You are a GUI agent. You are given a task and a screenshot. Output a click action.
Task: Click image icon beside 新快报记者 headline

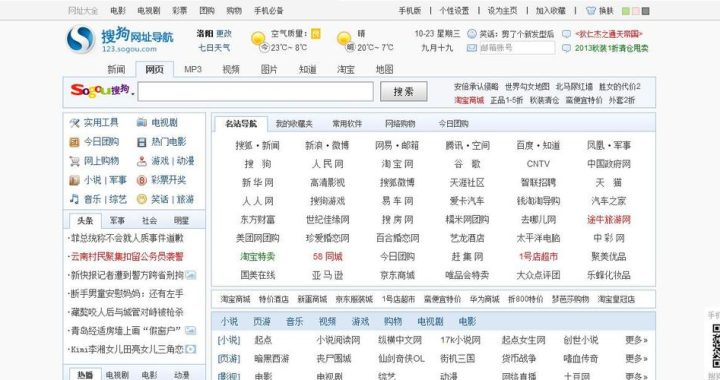pos(191,275)
